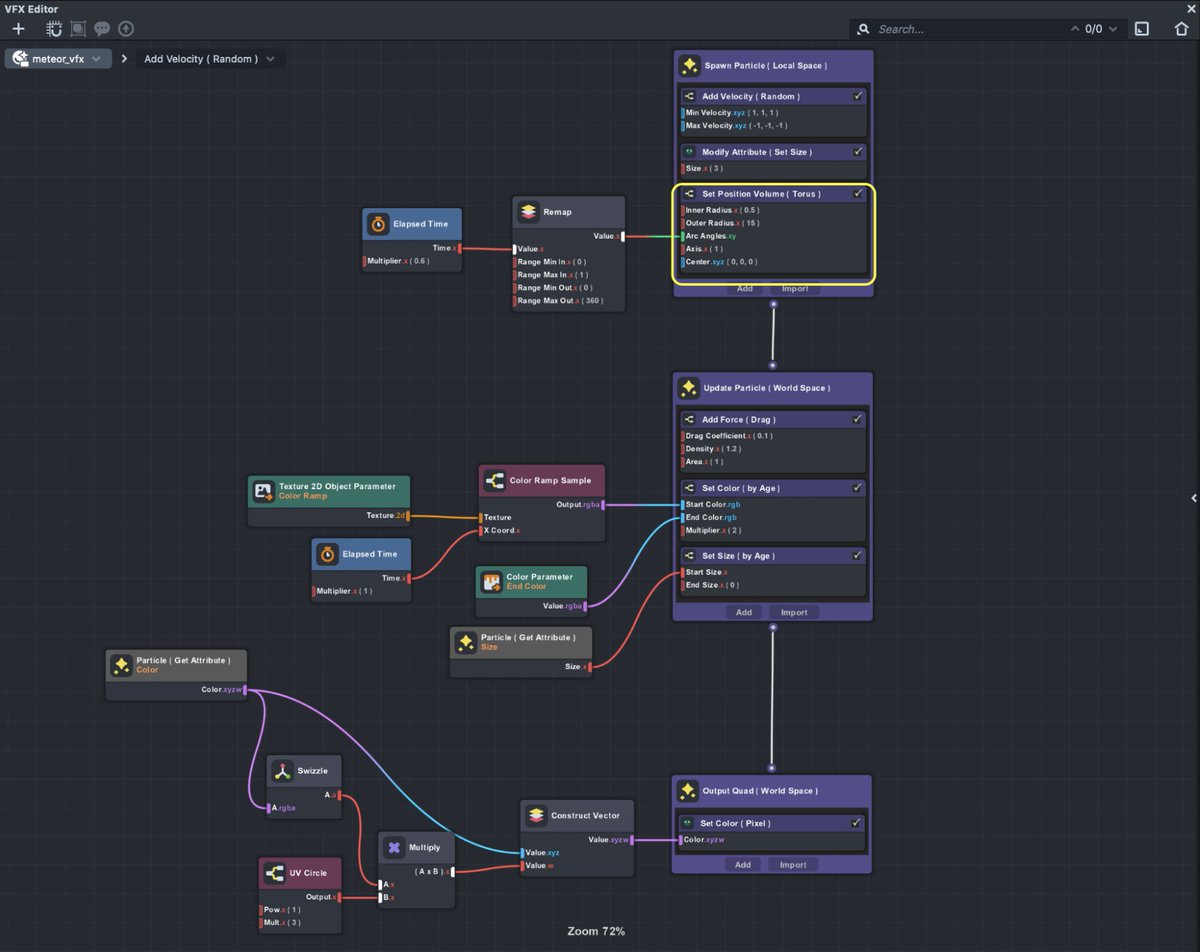
Task: Click the Remap node layers icon
Action: tap(528, 212)
